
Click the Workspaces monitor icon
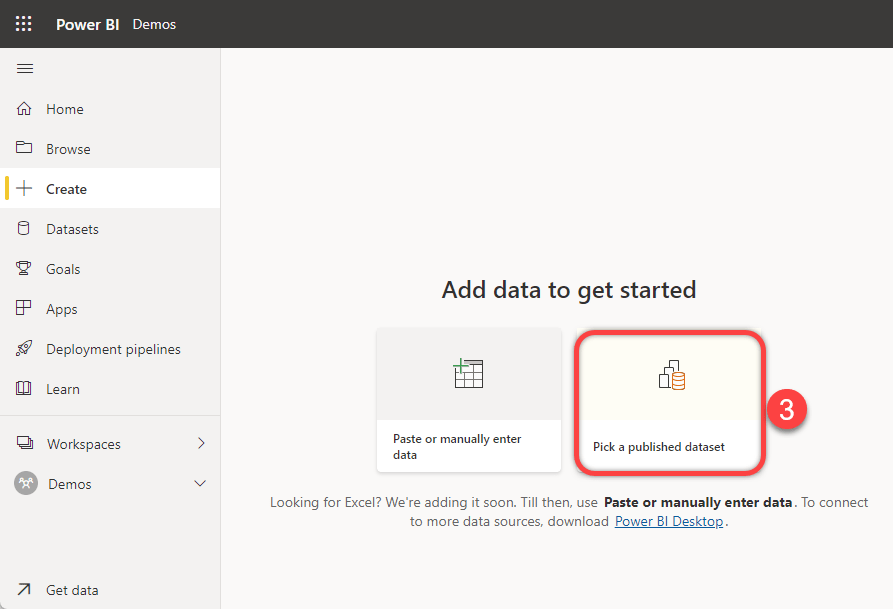pos(25,443)
